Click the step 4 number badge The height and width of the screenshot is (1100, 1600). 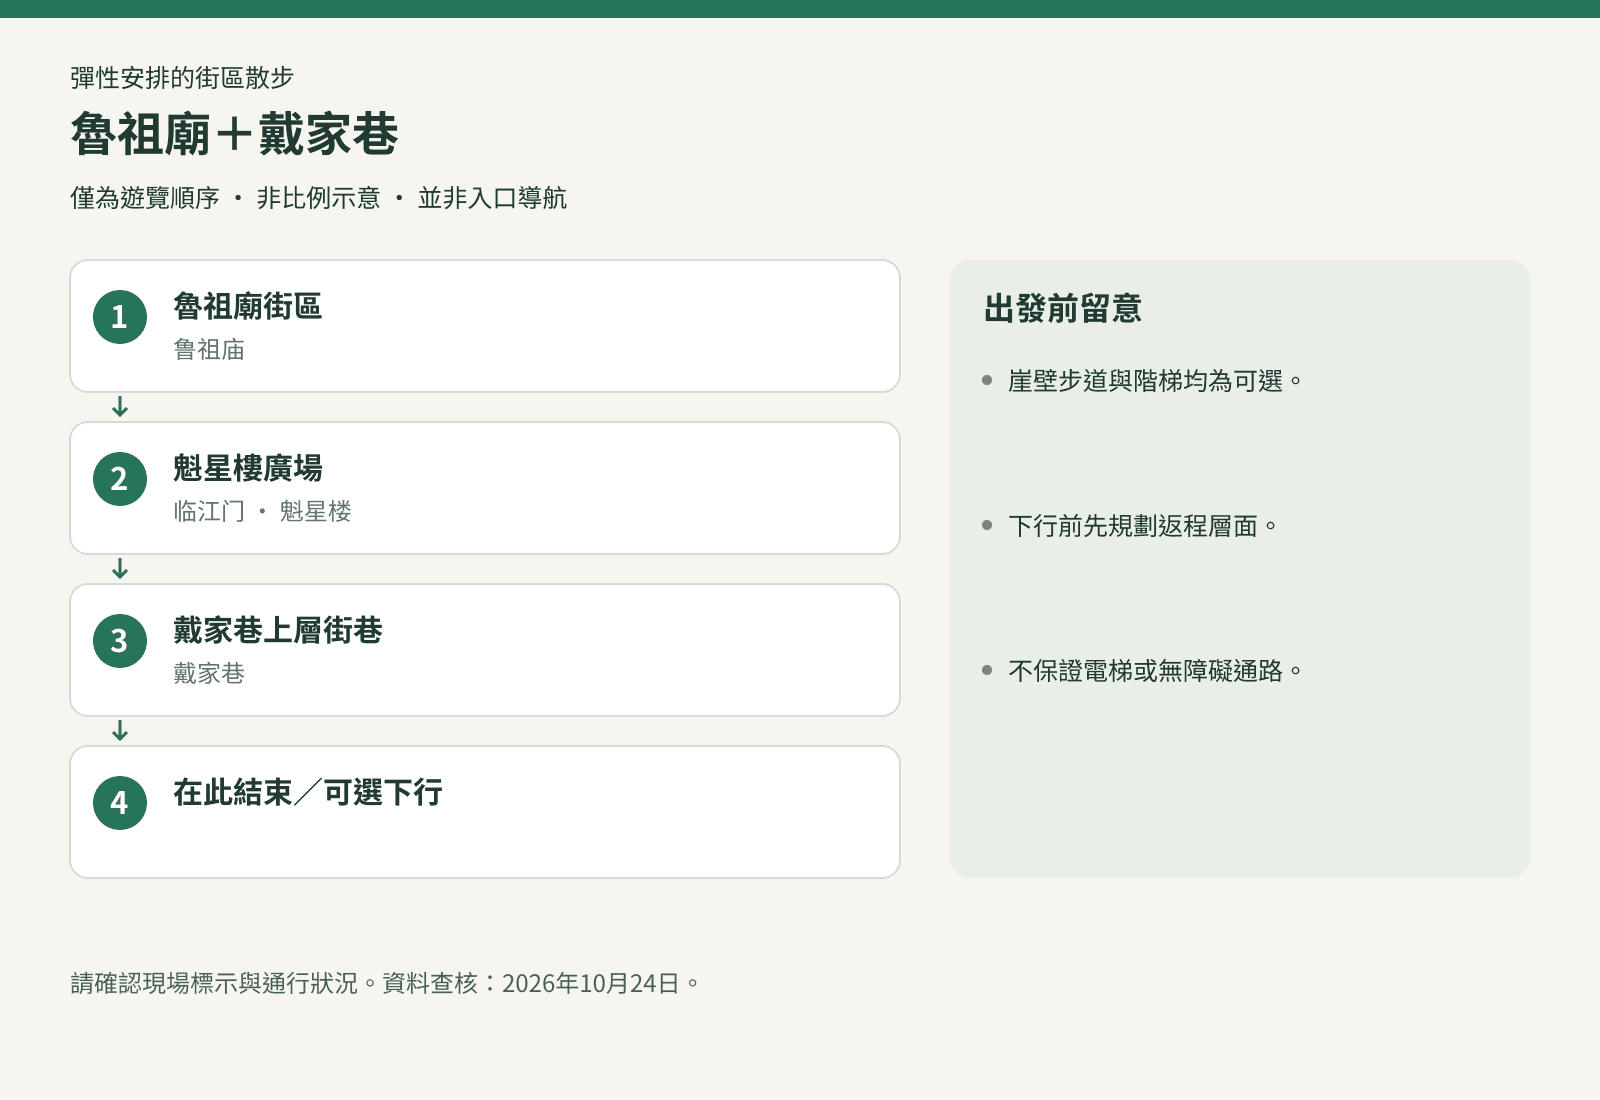(120, 803)
